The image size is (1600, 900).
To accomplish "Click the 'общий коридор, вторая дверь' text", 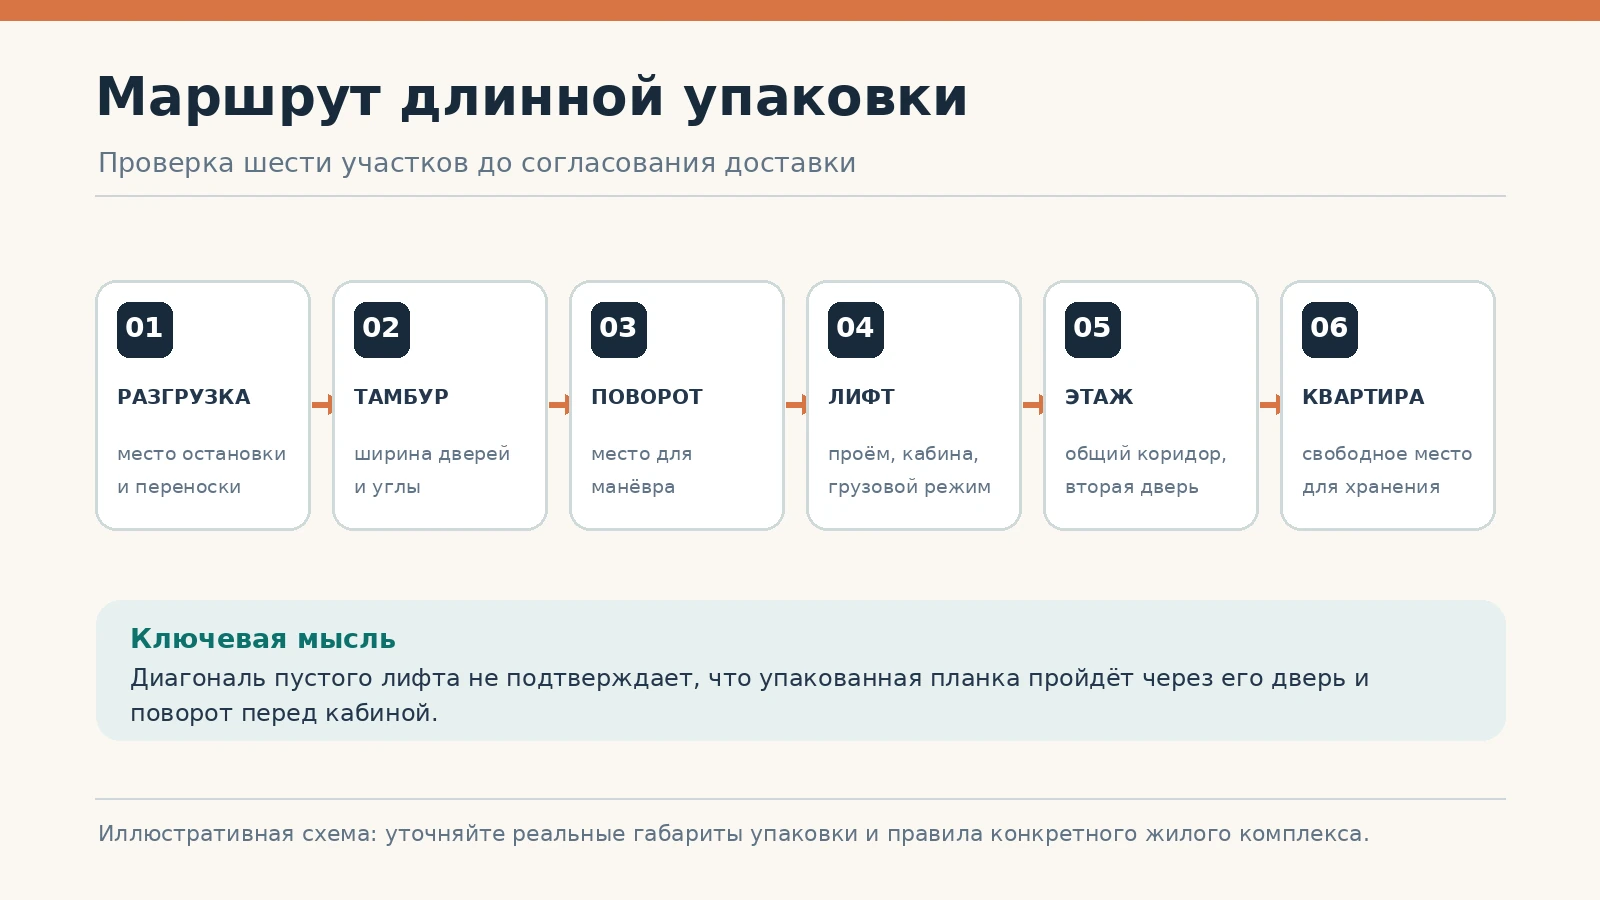I will 1146,470.
